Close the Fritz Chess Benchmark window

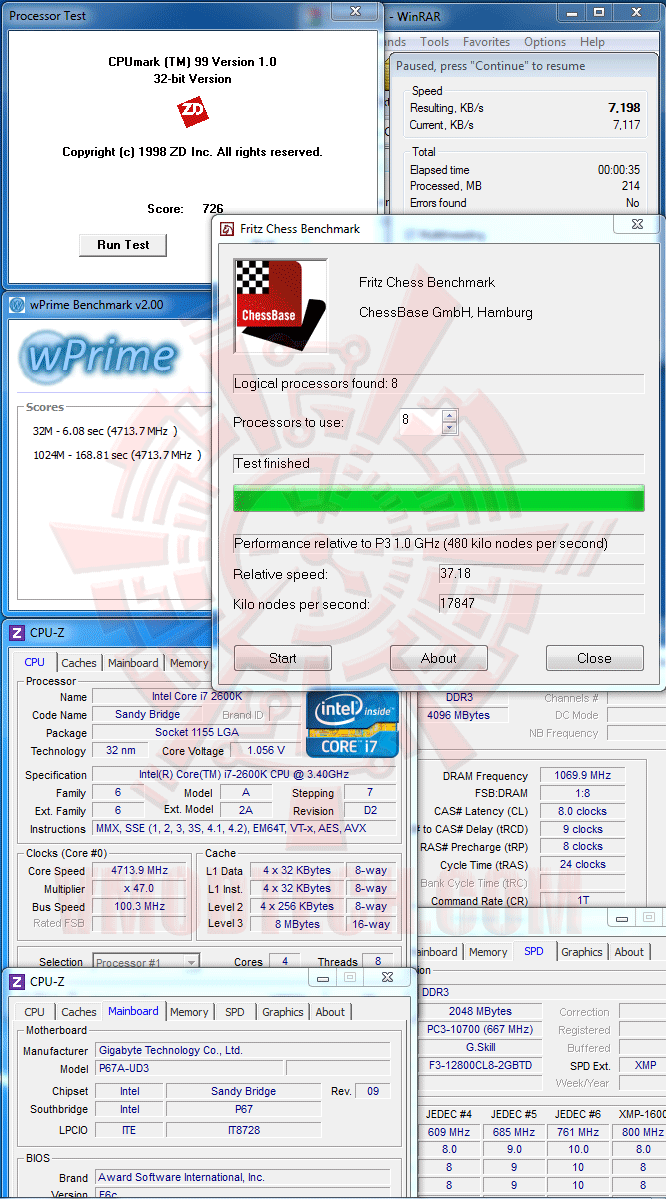(x=637, y=224)
